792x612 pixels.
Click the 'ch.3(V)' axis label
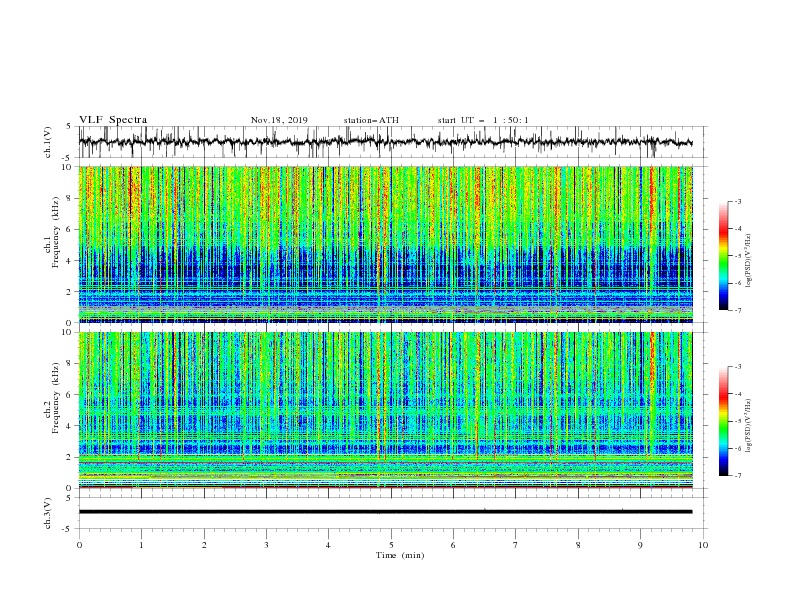click(48, 513)
